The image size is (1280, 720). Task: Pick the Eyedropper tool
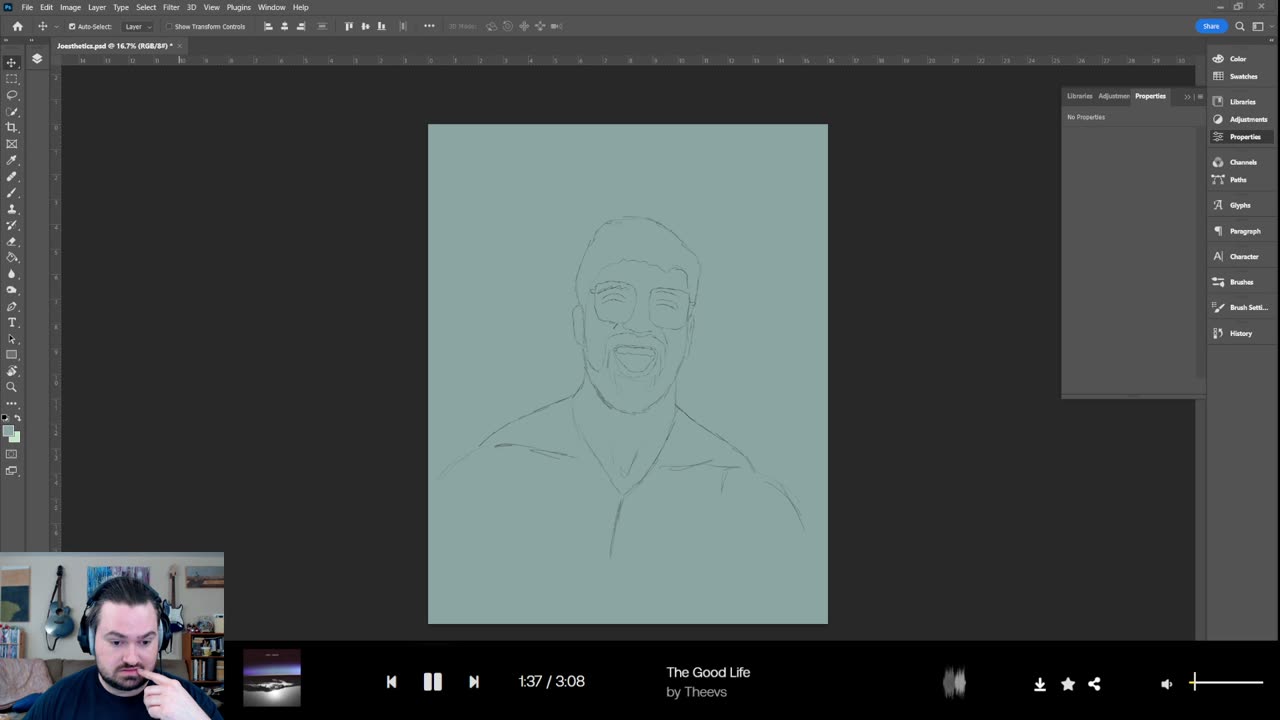pos(12,160)
